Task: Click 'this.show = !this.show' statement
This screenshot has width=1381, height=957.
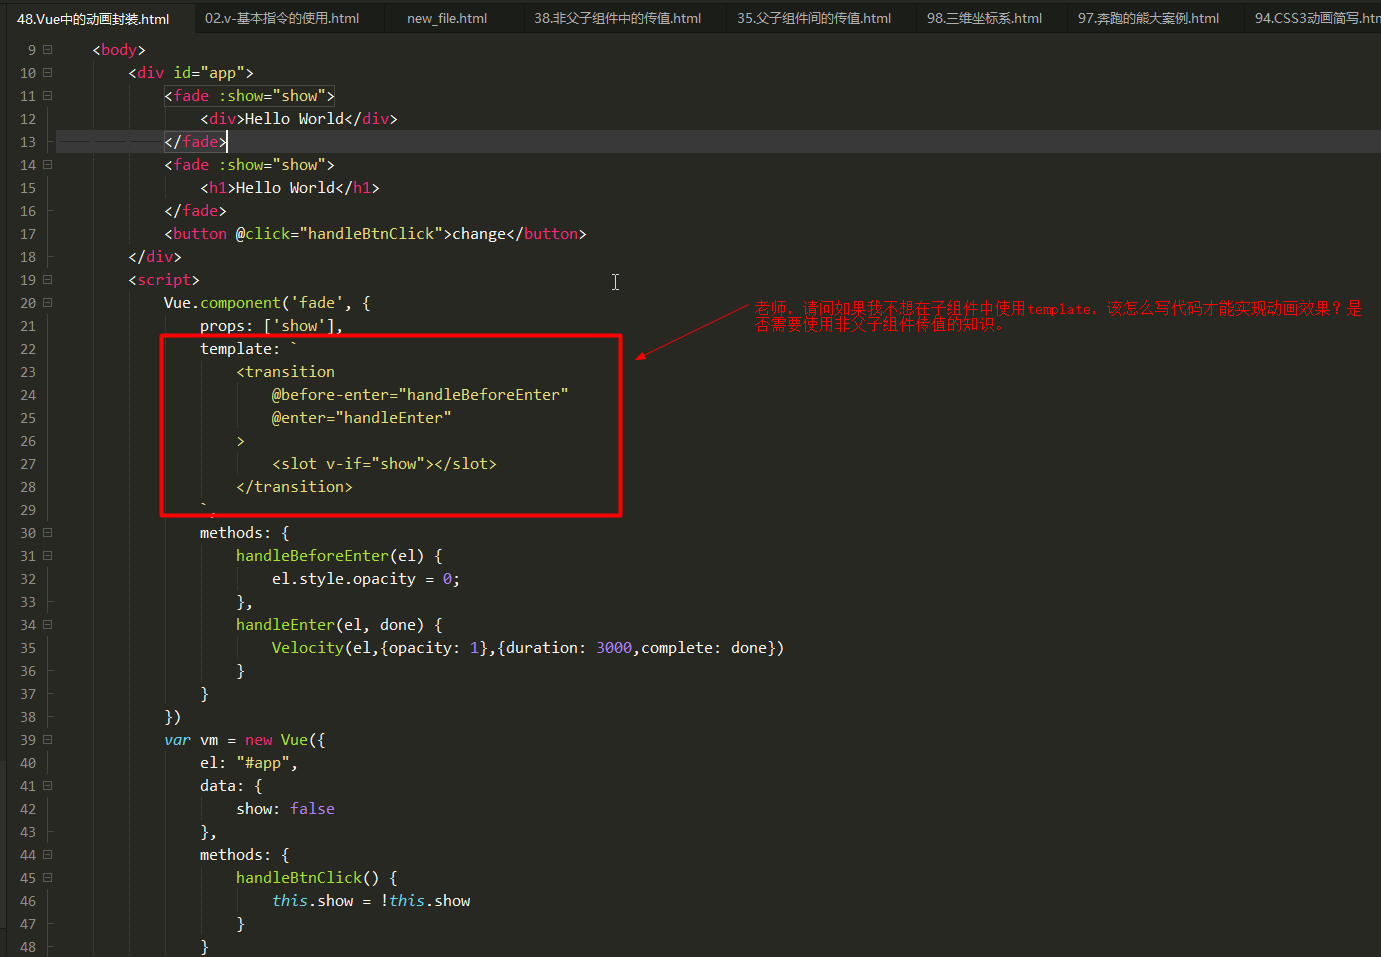Action: coord(371,901)
